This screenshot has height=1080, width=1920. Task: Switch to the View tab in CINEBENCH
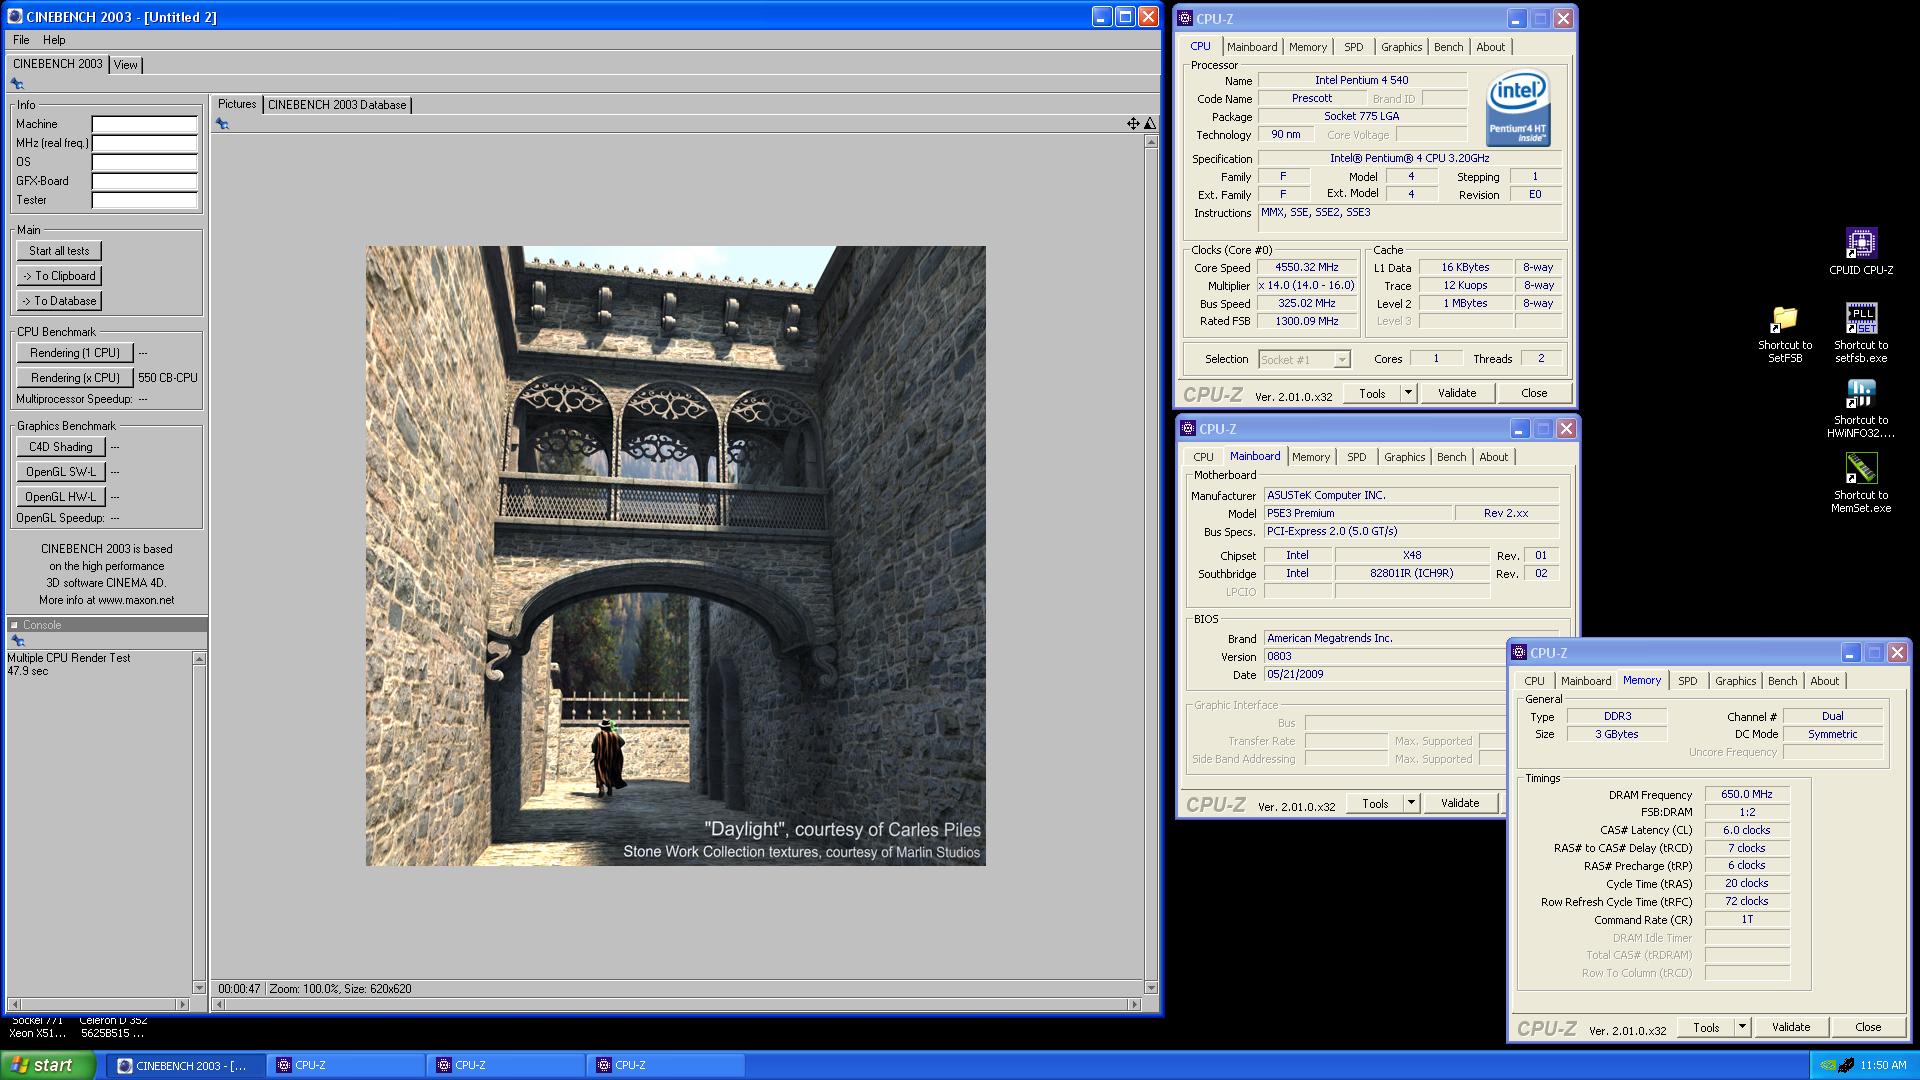pos(126,65)
